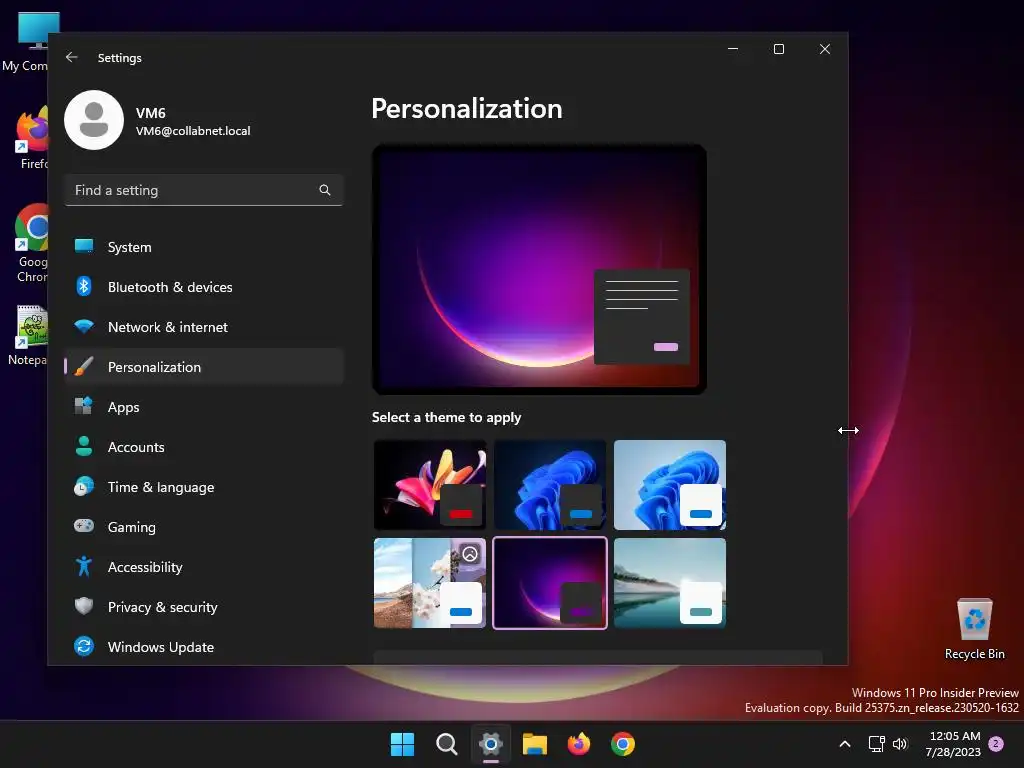Launch Firefox from the taskbar
This screenshot has height=768, width=1024.
click(x=579, y=744)
